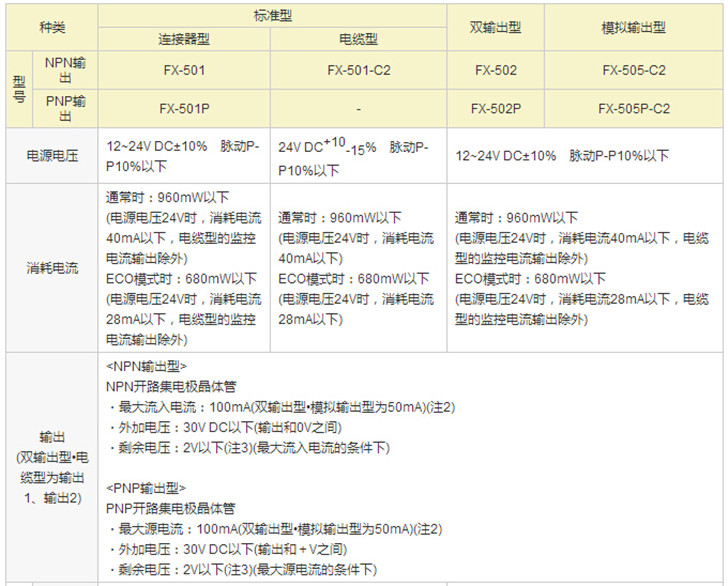
Task: Select model FX-501-C2 cell
Action: [x=358, y=70]
